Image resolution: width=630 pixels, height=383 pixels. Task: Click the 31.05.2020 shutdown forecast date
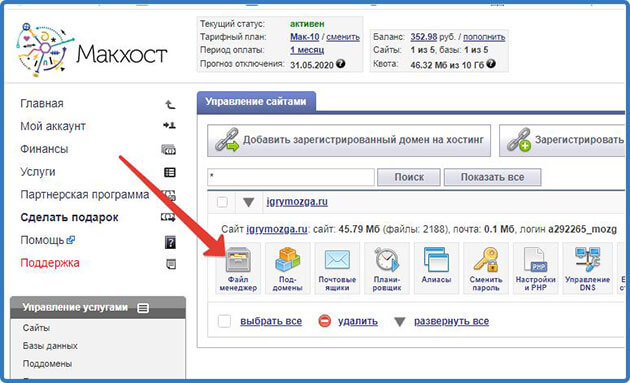[312, 65]
